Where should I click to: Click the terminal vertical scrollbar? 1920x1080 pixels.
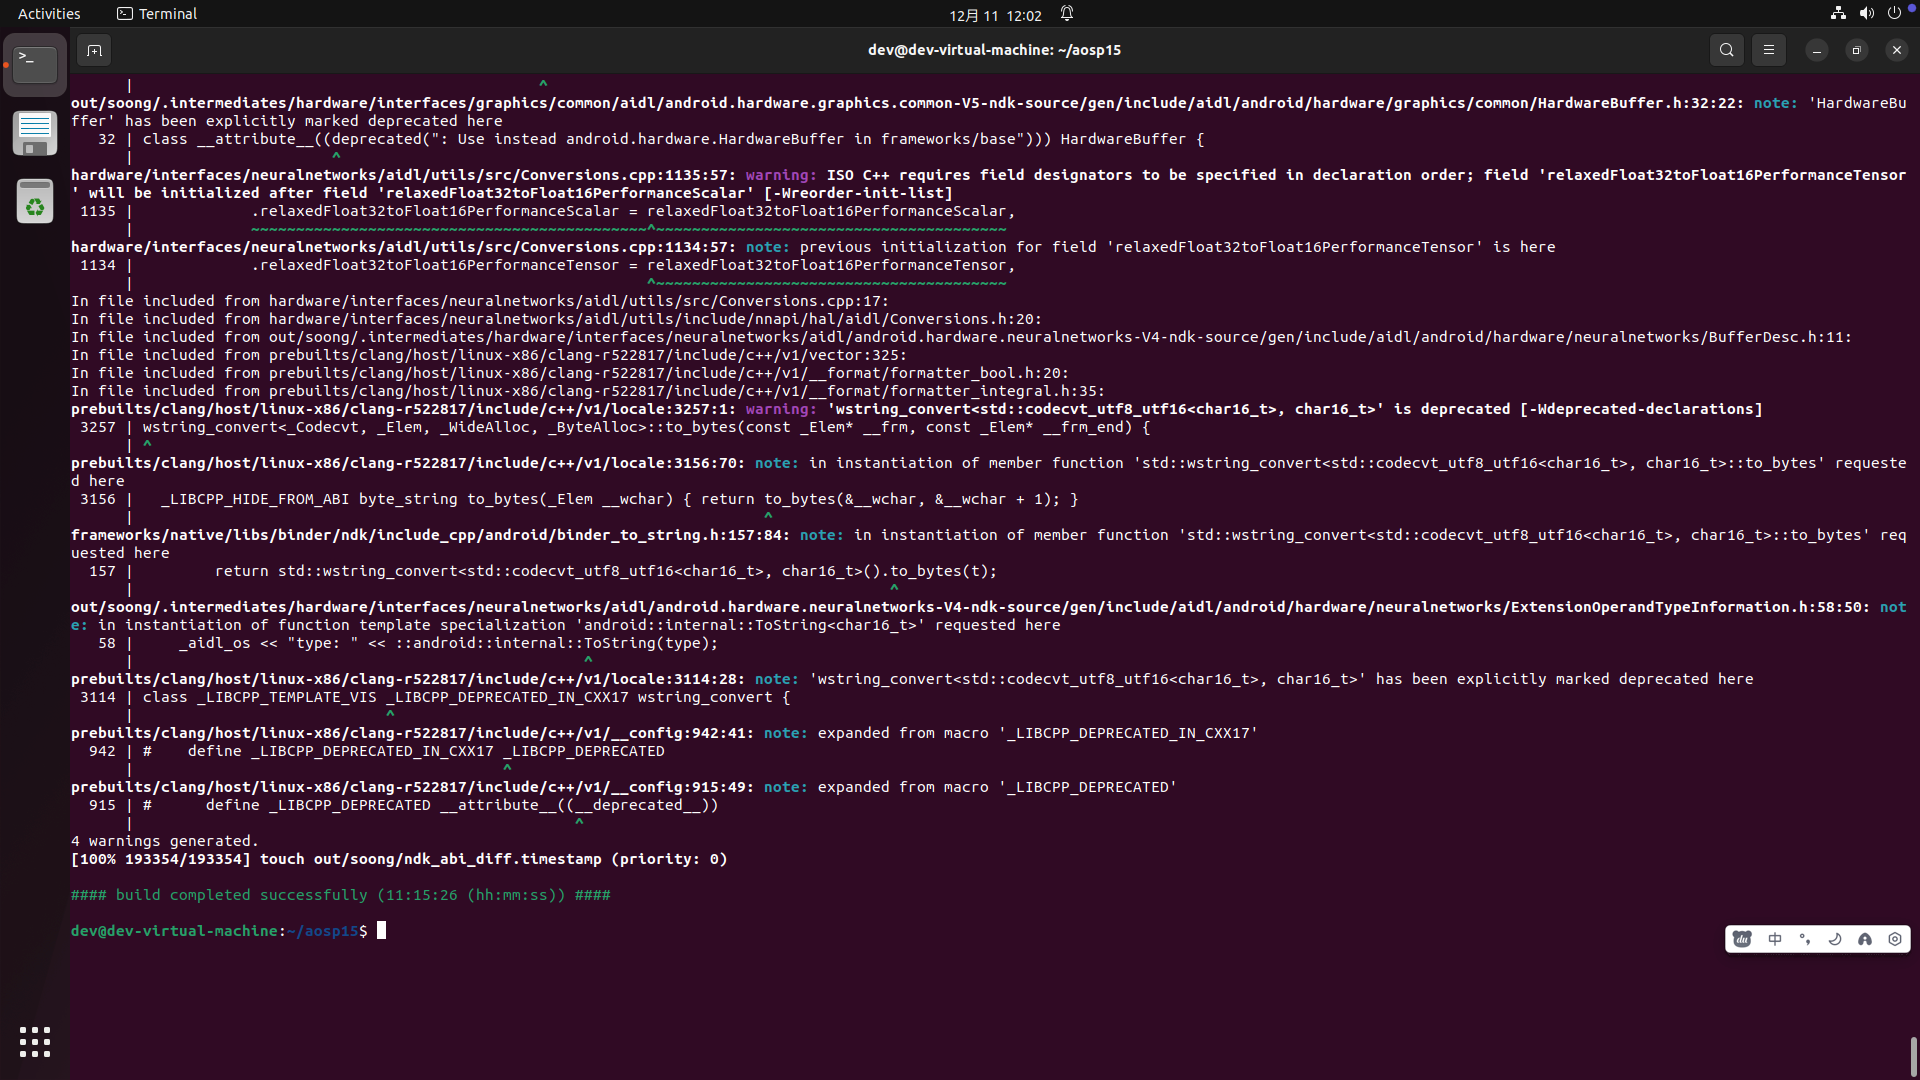pos(1913,1055)
